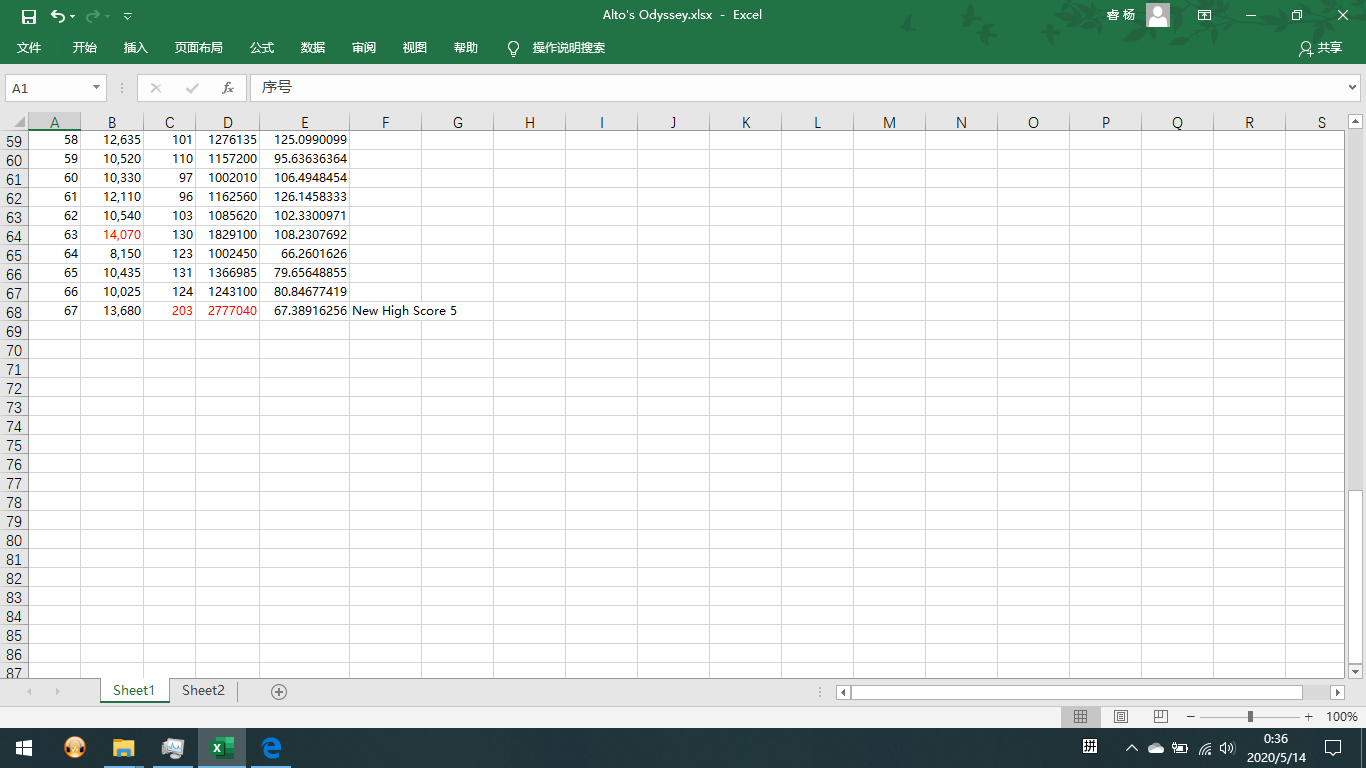Image resolution: width=1366 pixels, height=768 pixels.
Task: Open the 帮助 ribbon tab
Action: coord(466,48)
